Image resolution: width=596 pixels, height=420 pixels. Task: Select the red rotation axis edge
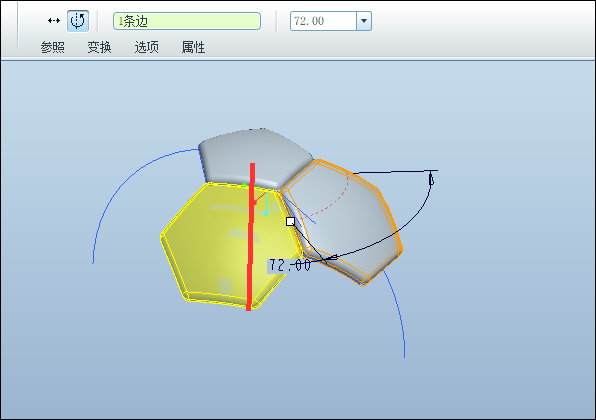coord(250,236)
